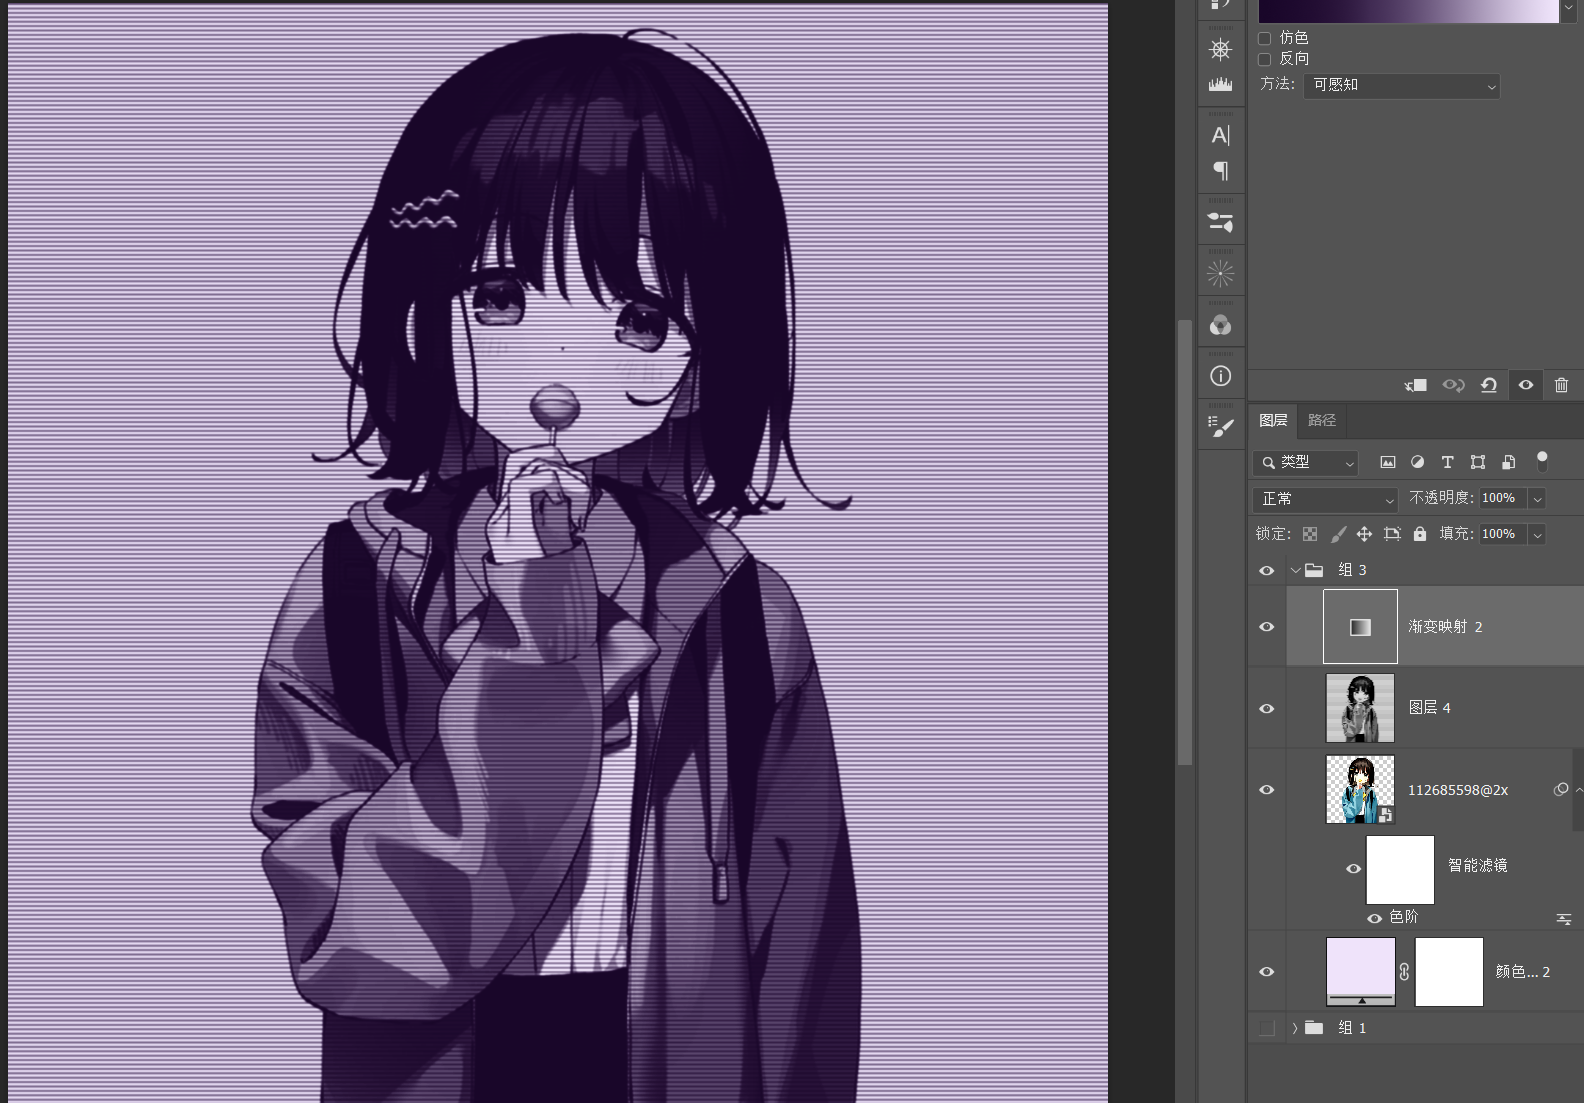The image size is (1584, 1103).
Task: Open the Channels panel three-circles icon
Action: (1220, 325)
